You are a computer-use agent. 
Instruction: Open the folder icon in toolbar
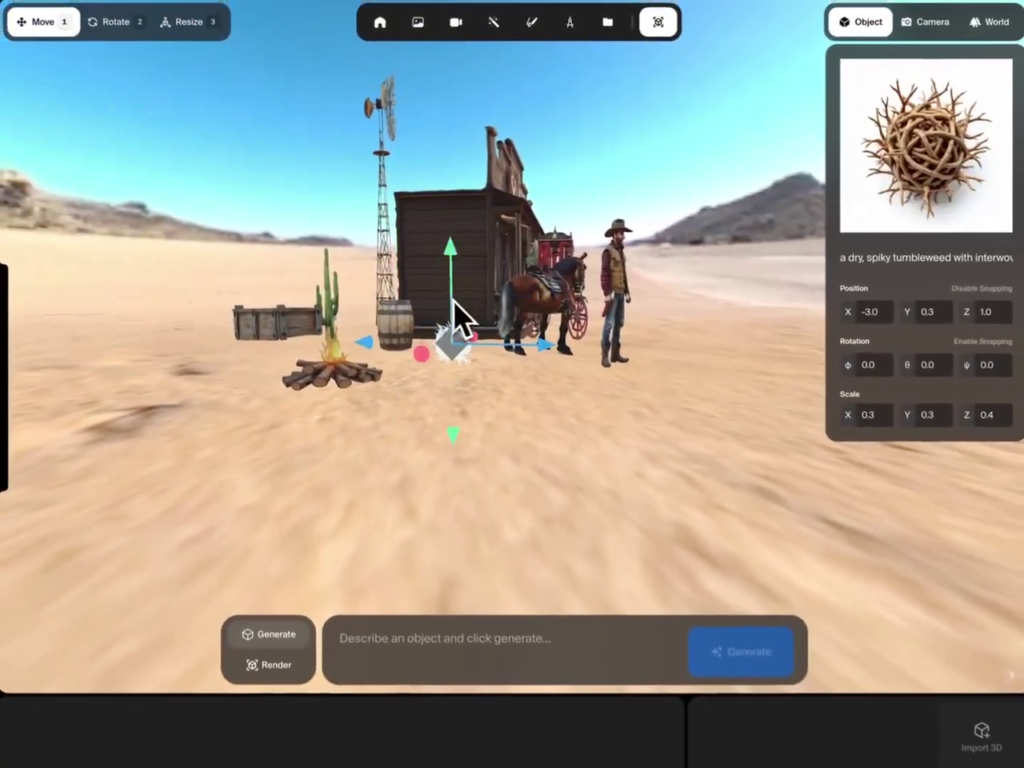tap(608, 22)
